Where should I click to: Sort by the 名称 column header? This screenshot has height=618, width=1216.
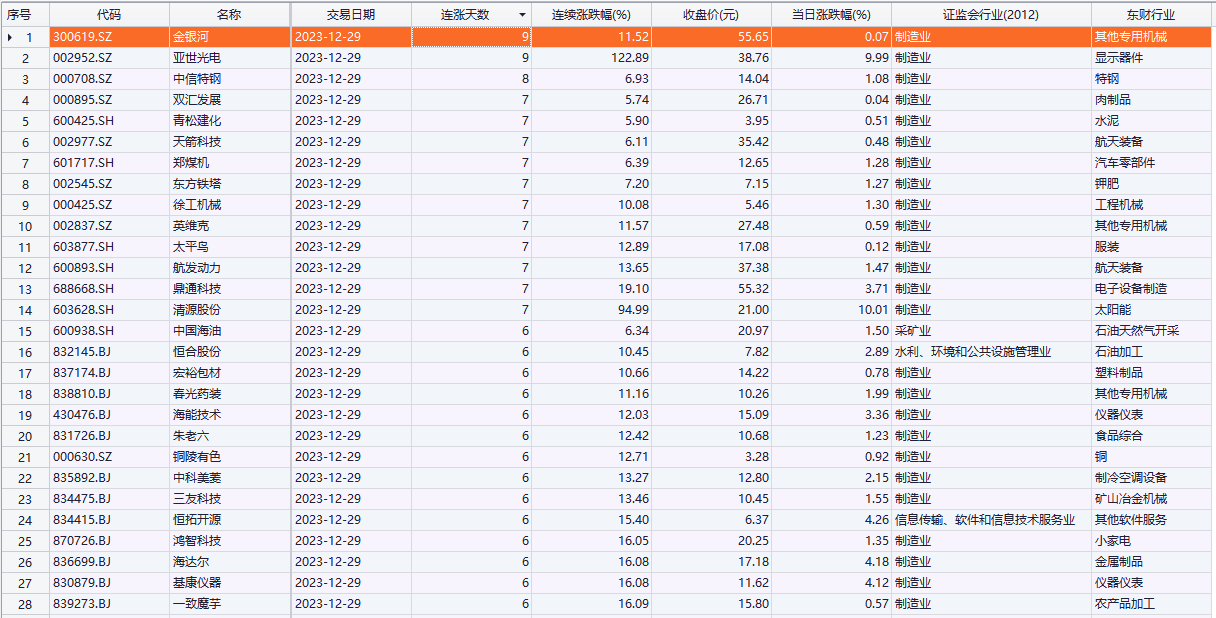pos(229,15)
